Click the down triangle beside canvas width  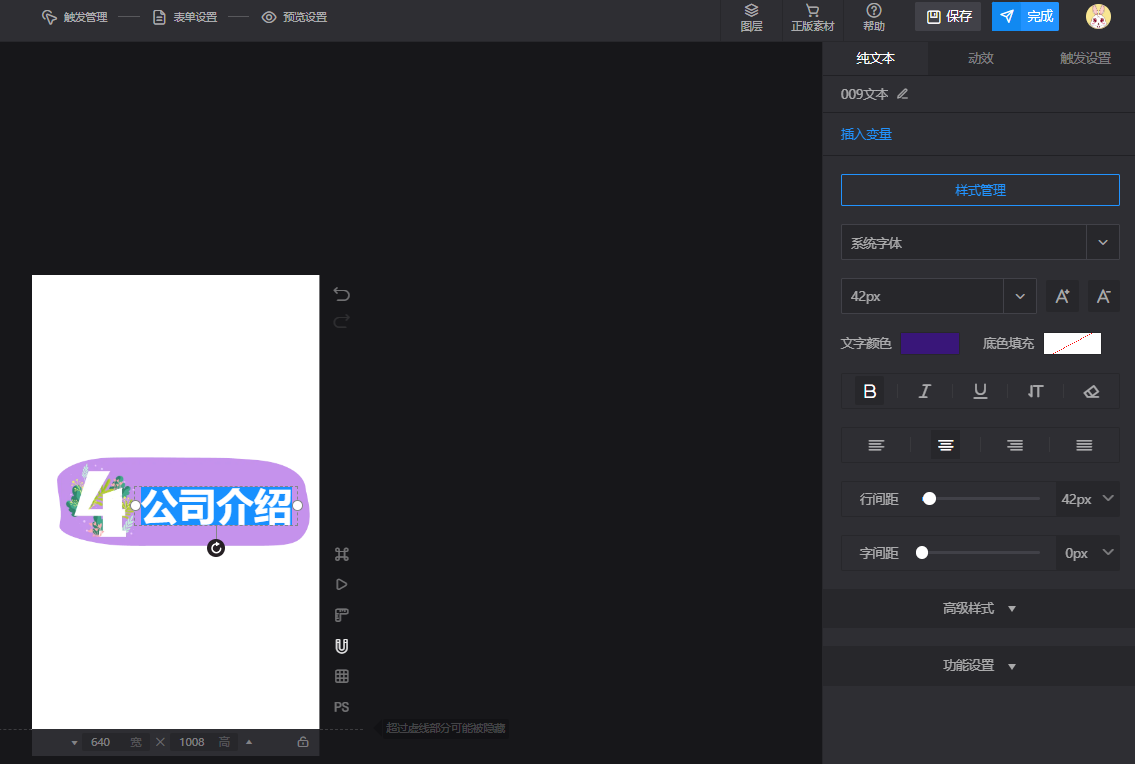tap(74, 742)
